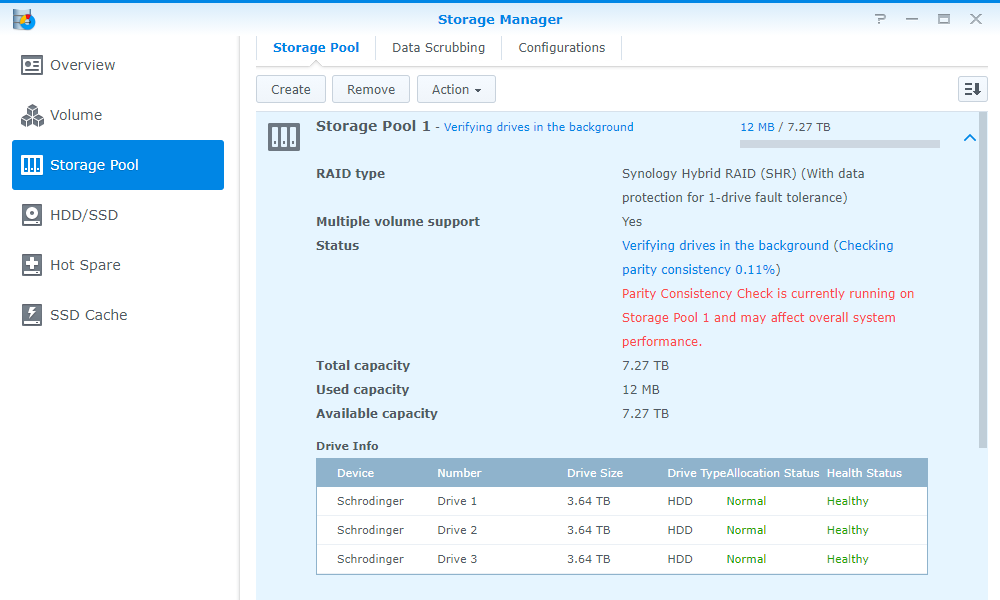The image size is (1000, 600).
Task: Open the Action dropdown menu
Action: (x=456, y=89)
